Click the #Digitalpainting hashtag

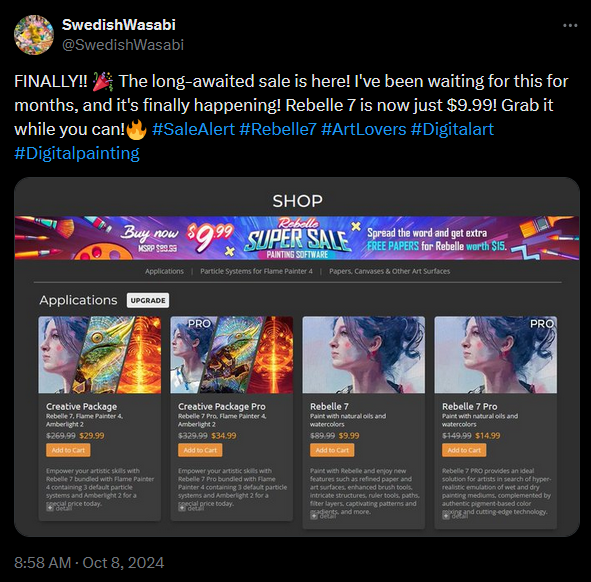77,153
